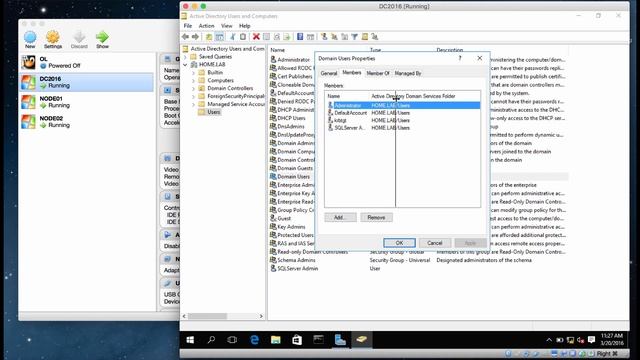
Task: Click Cancel in Domain Users Properties
Action: click(435, 243)
